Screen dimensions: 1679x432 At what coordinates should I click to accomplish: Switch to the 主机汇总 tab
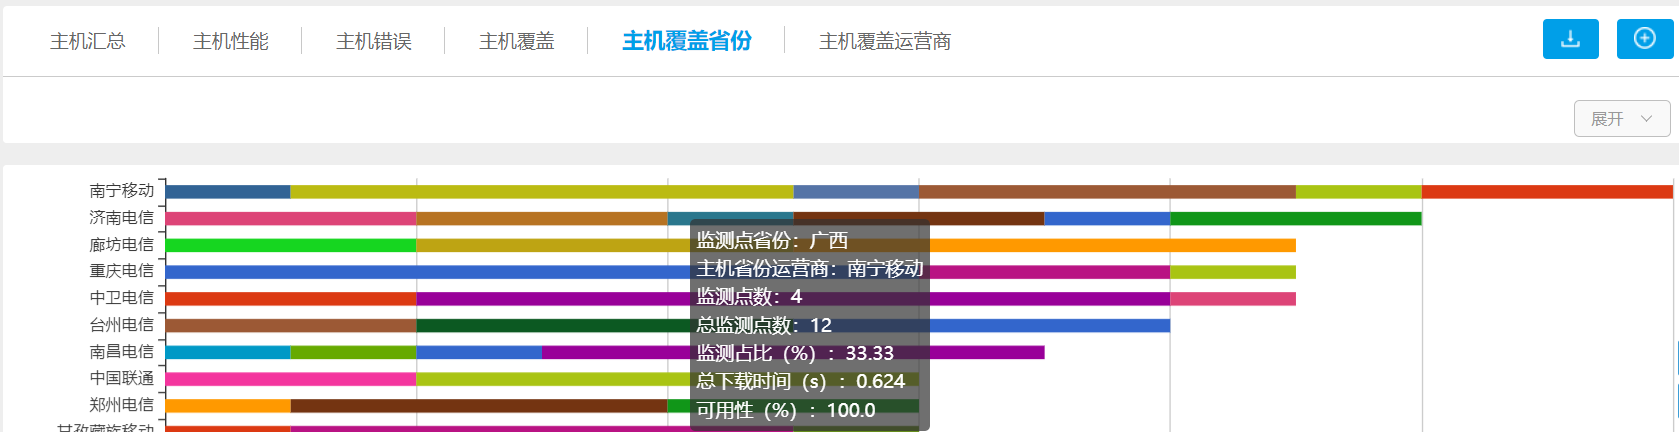(88, 41)
